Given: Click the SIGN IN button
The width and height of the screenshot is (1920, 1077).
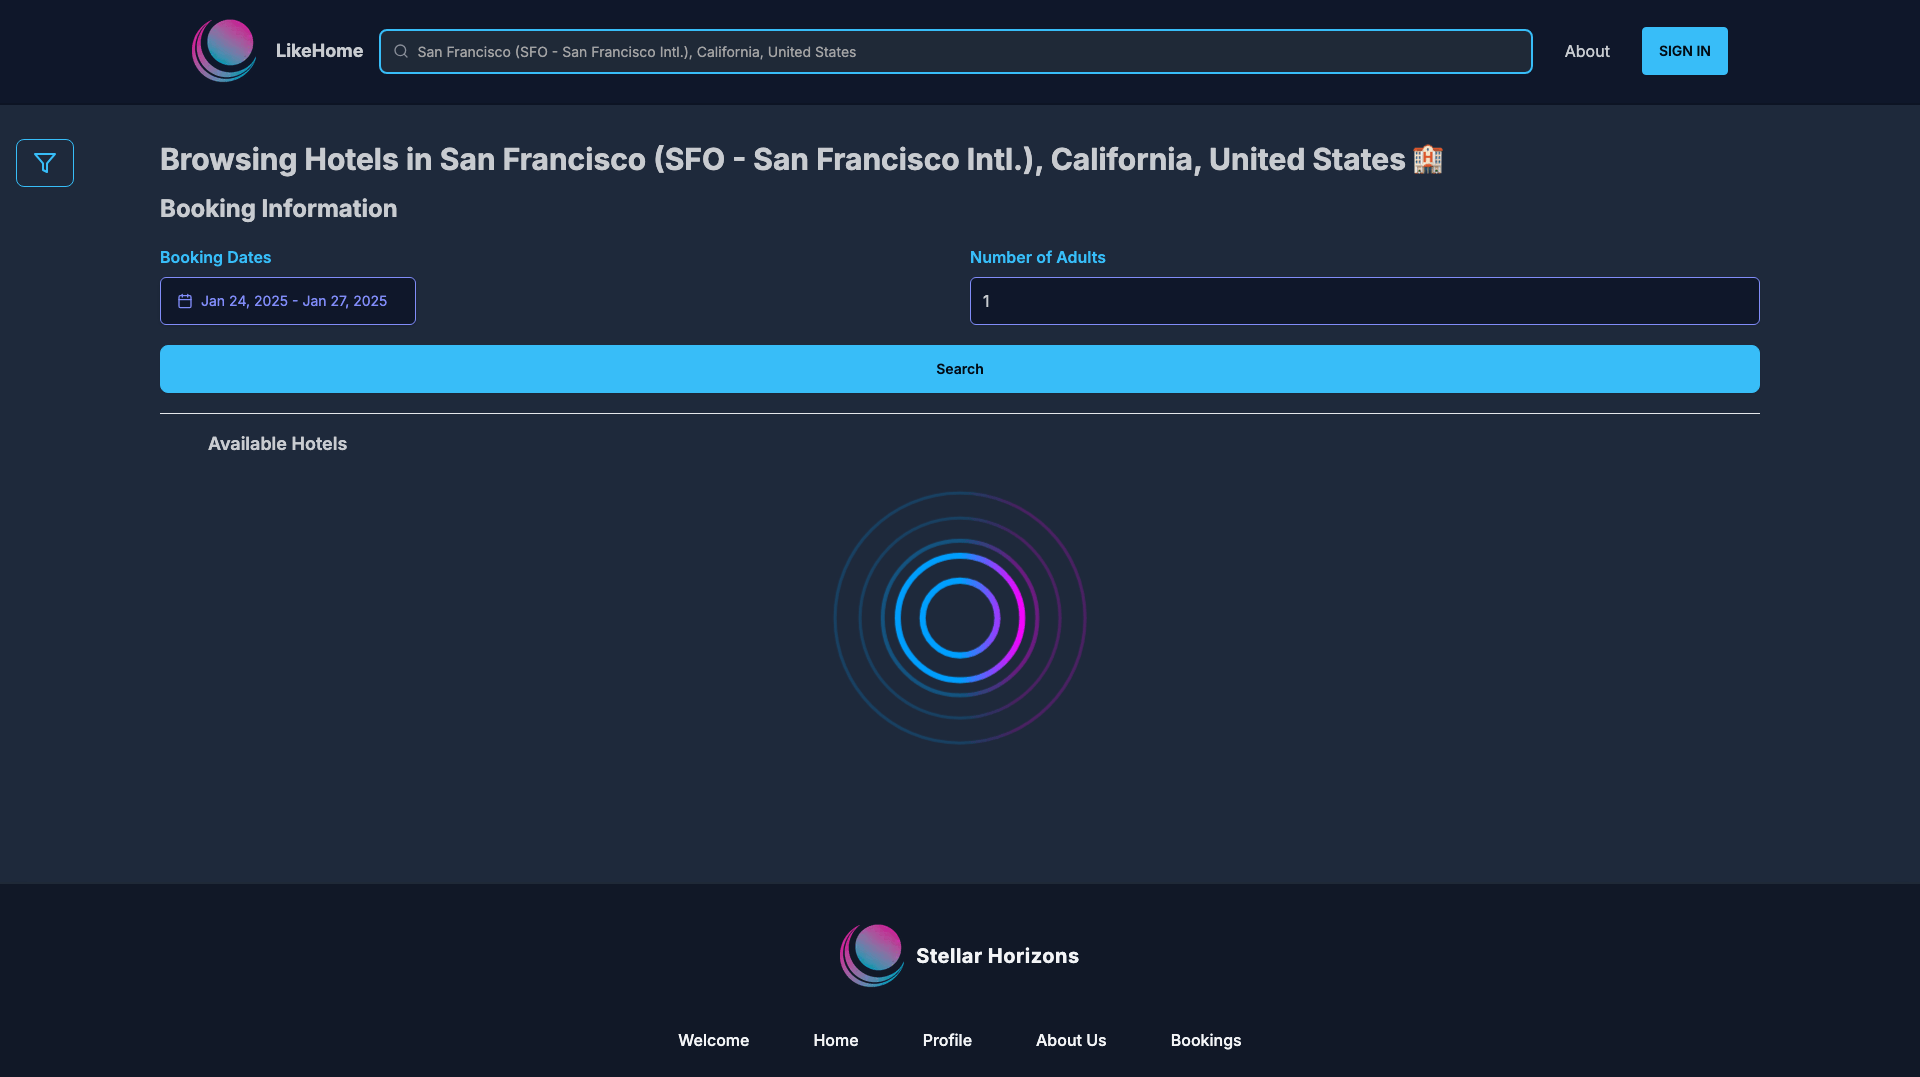Looking at the screenshot, I should pyautogui.click(x=1684, y=50).
